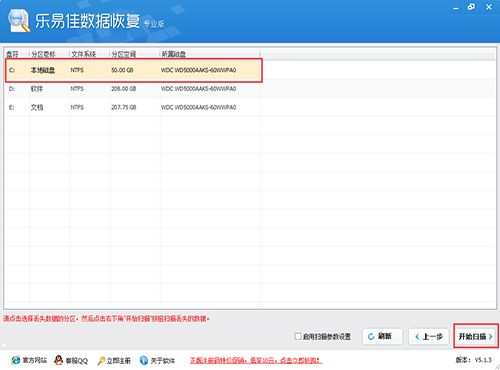The height and width of the screenshot is (370, 500).
Task: Click the 刷新 refresh button
Action: [x=382, y=336]
